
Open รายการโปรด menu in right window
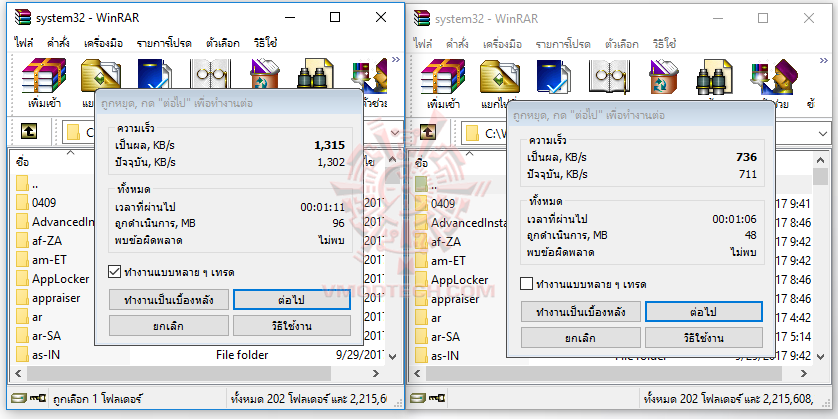click(563, 44)
